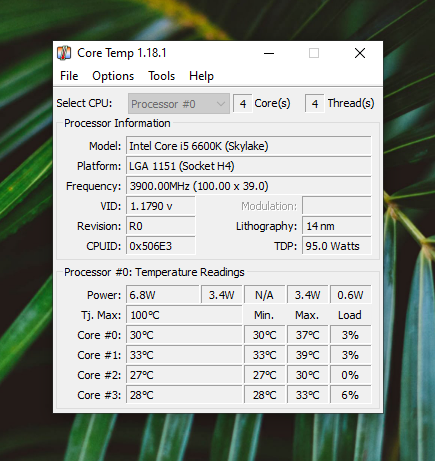This screenshot has height=461, width=435.
Task: Click the 6.8W total power value
Action: 163,295
